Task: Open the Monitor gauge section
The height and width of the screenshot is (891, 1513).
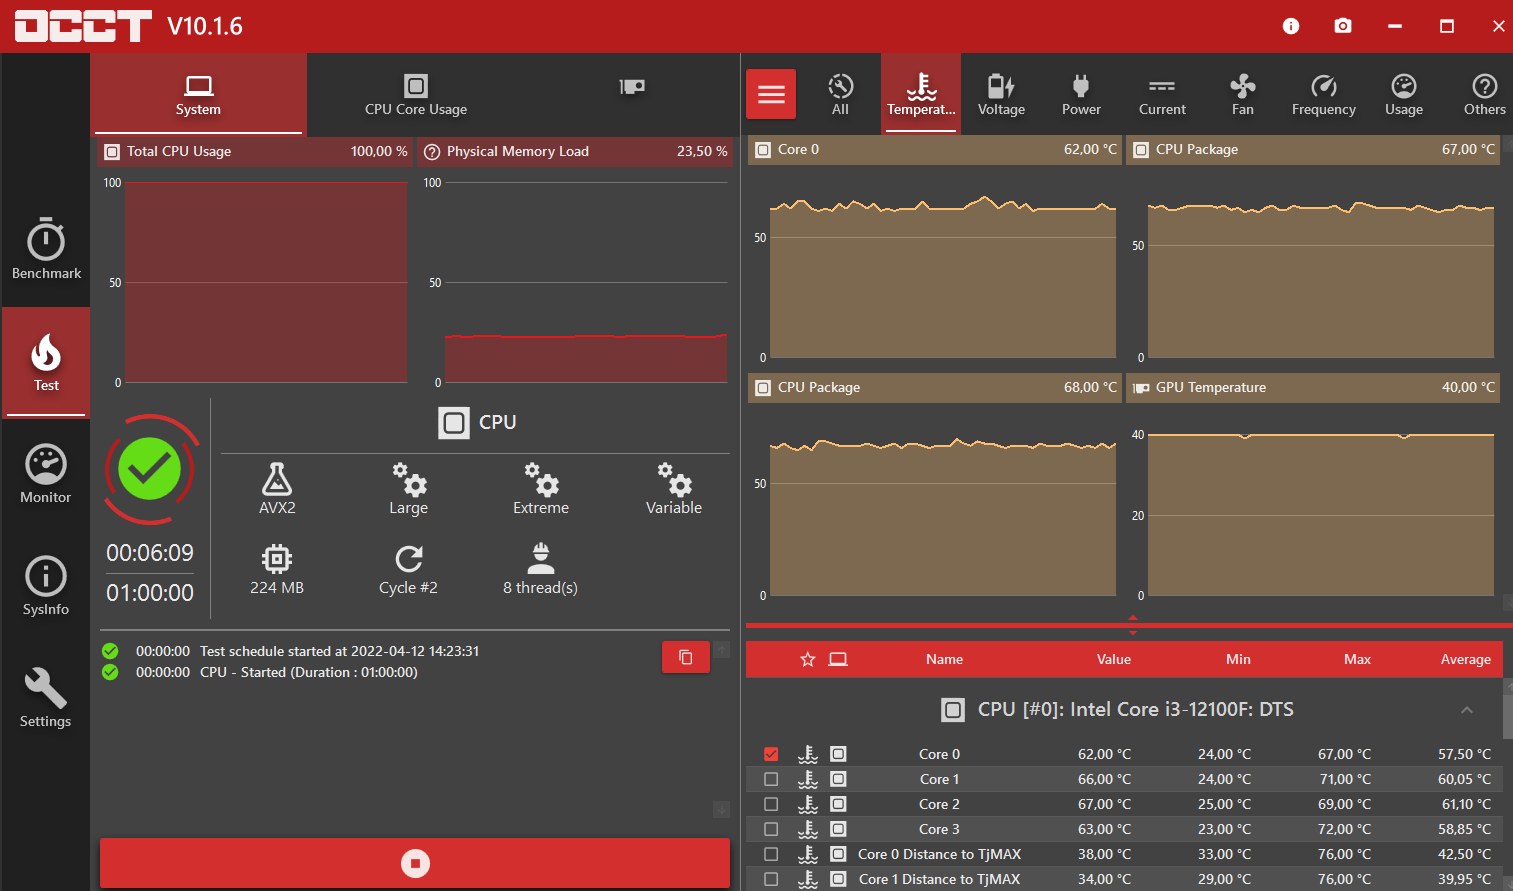Action: coord(46,474)
